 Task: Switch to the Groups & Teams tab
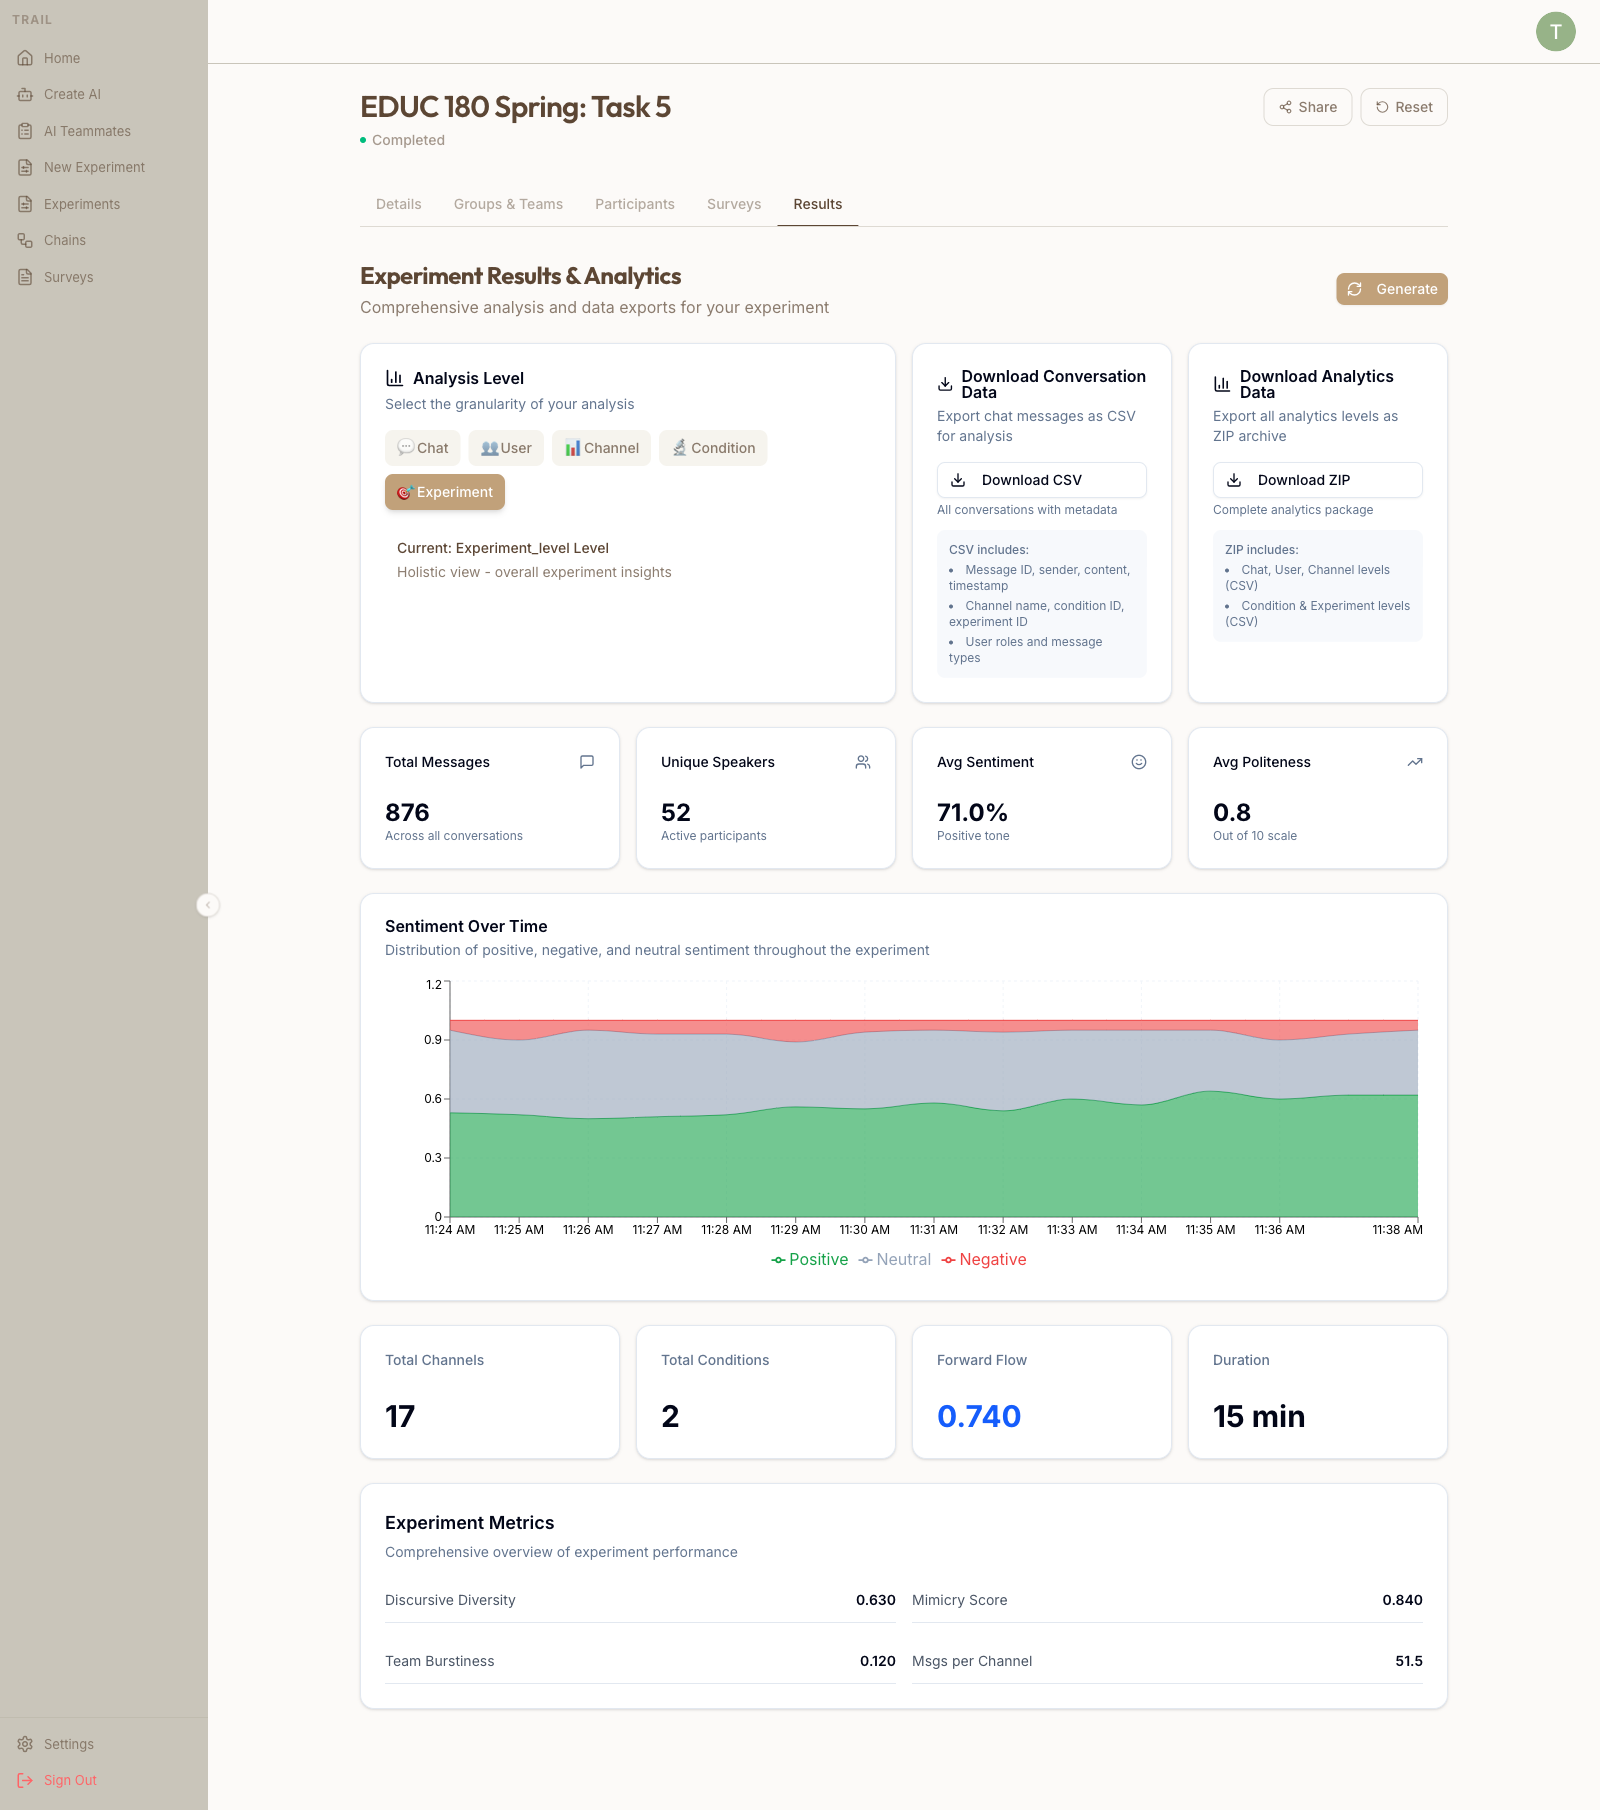coord(508,204)
